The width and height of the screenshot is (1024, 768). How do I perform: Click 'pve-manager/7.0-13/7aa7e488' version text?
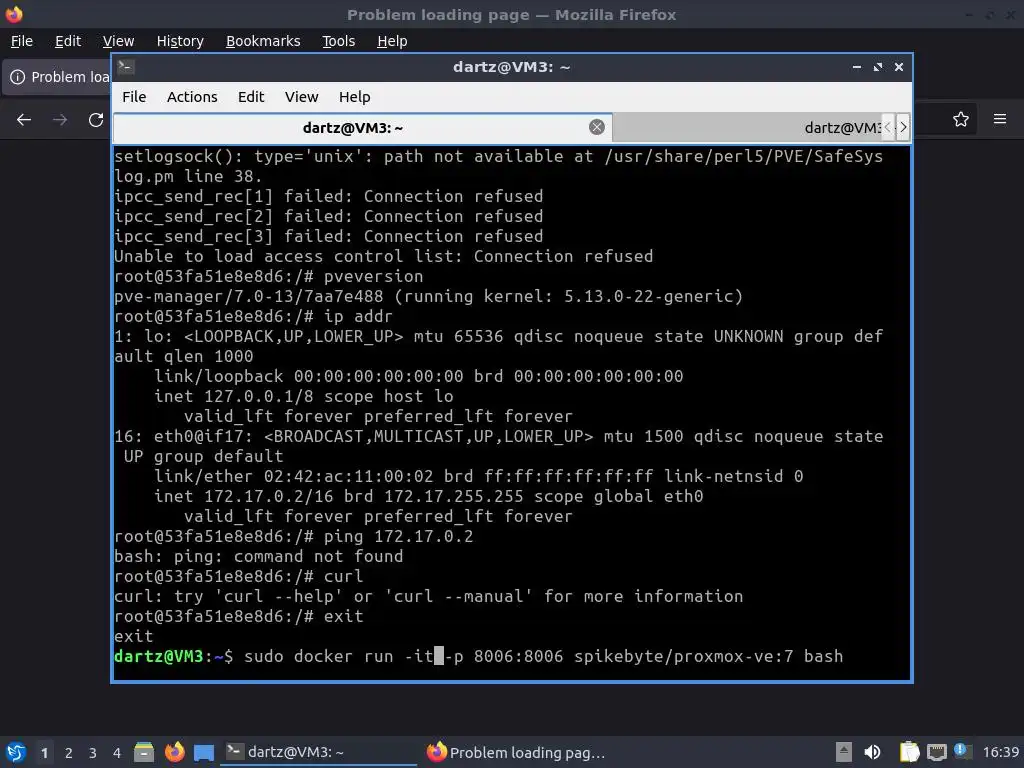pos(249,296)
